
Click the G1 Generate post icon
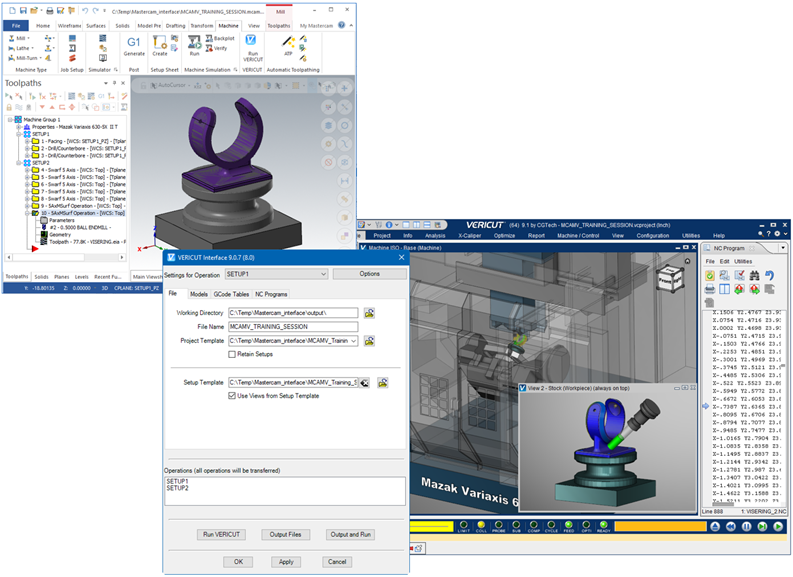pyautogui.click(x=134, y=42)
